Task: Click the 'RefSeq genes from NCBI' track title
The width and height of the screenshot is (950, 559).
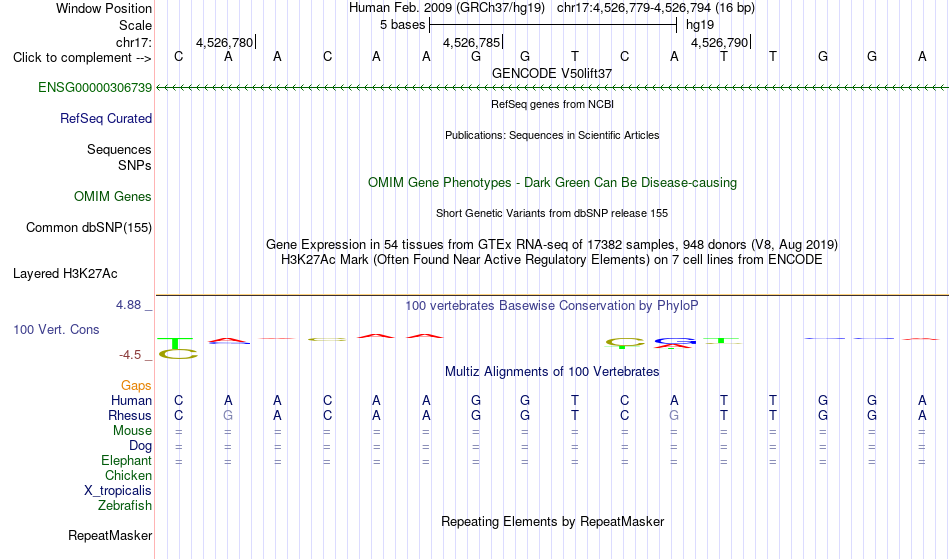Action: coord(552,104)
